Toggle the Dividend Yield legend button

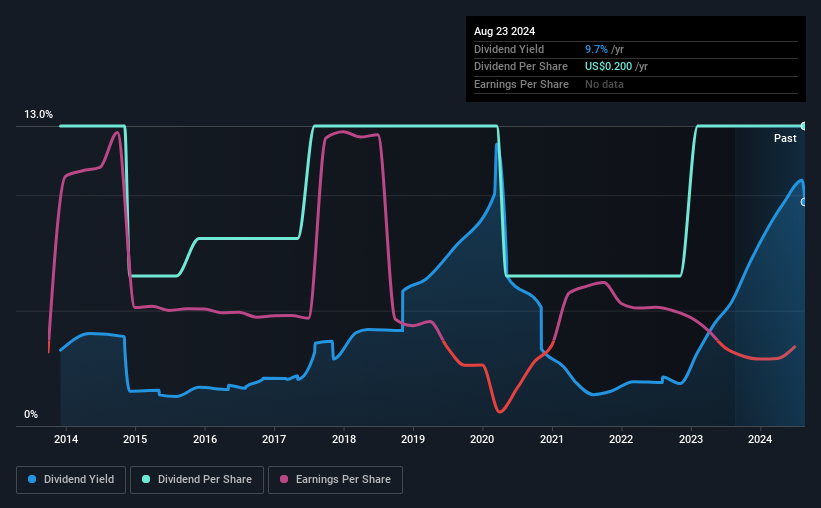(x=71, y=479)
